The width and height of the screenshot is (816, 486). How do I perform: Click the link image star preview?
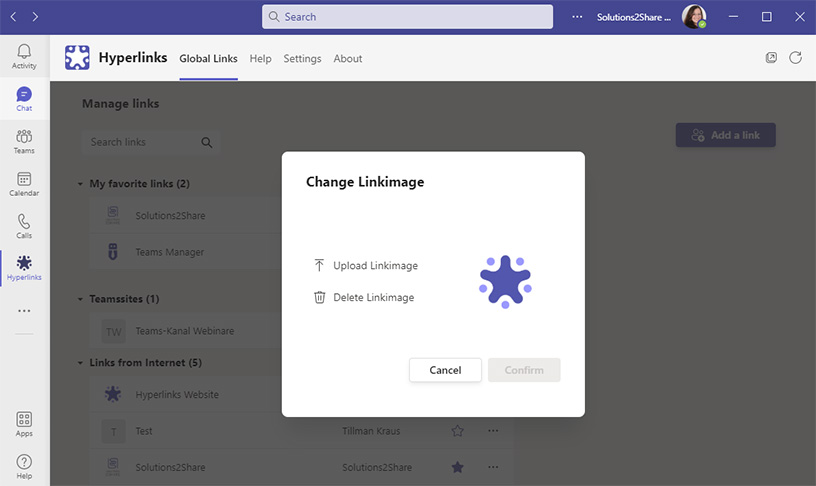pos(505,282)
